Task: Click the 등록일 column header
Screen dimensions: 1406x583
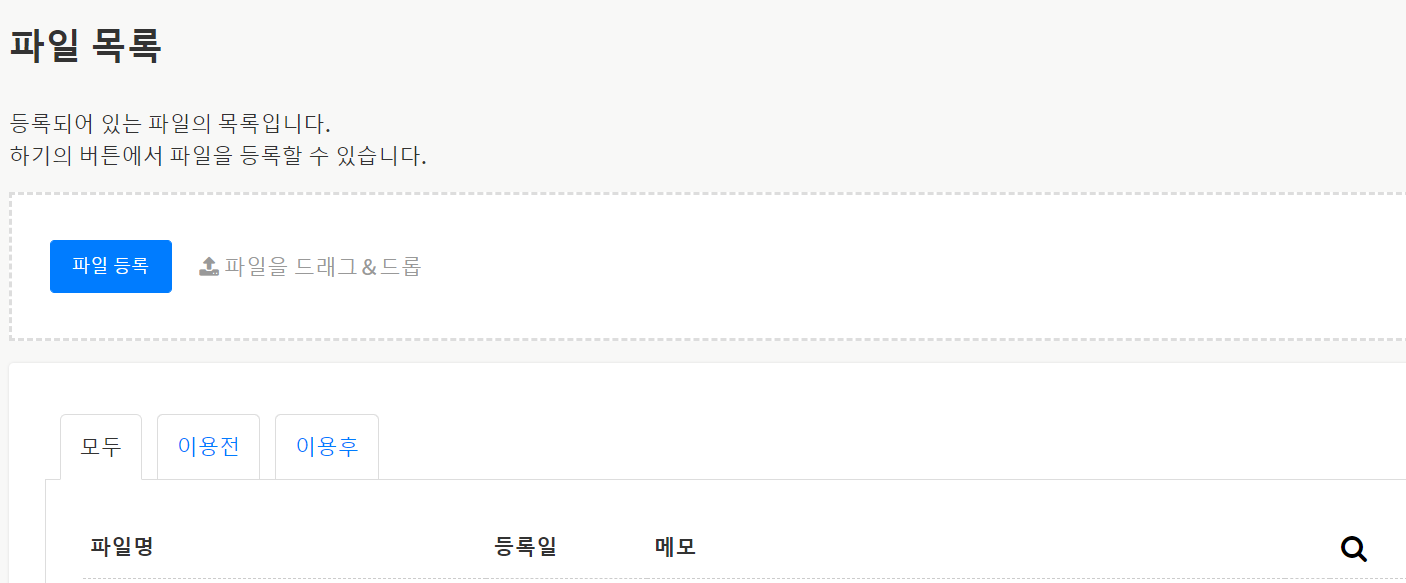Action: (x=525, y=547)
